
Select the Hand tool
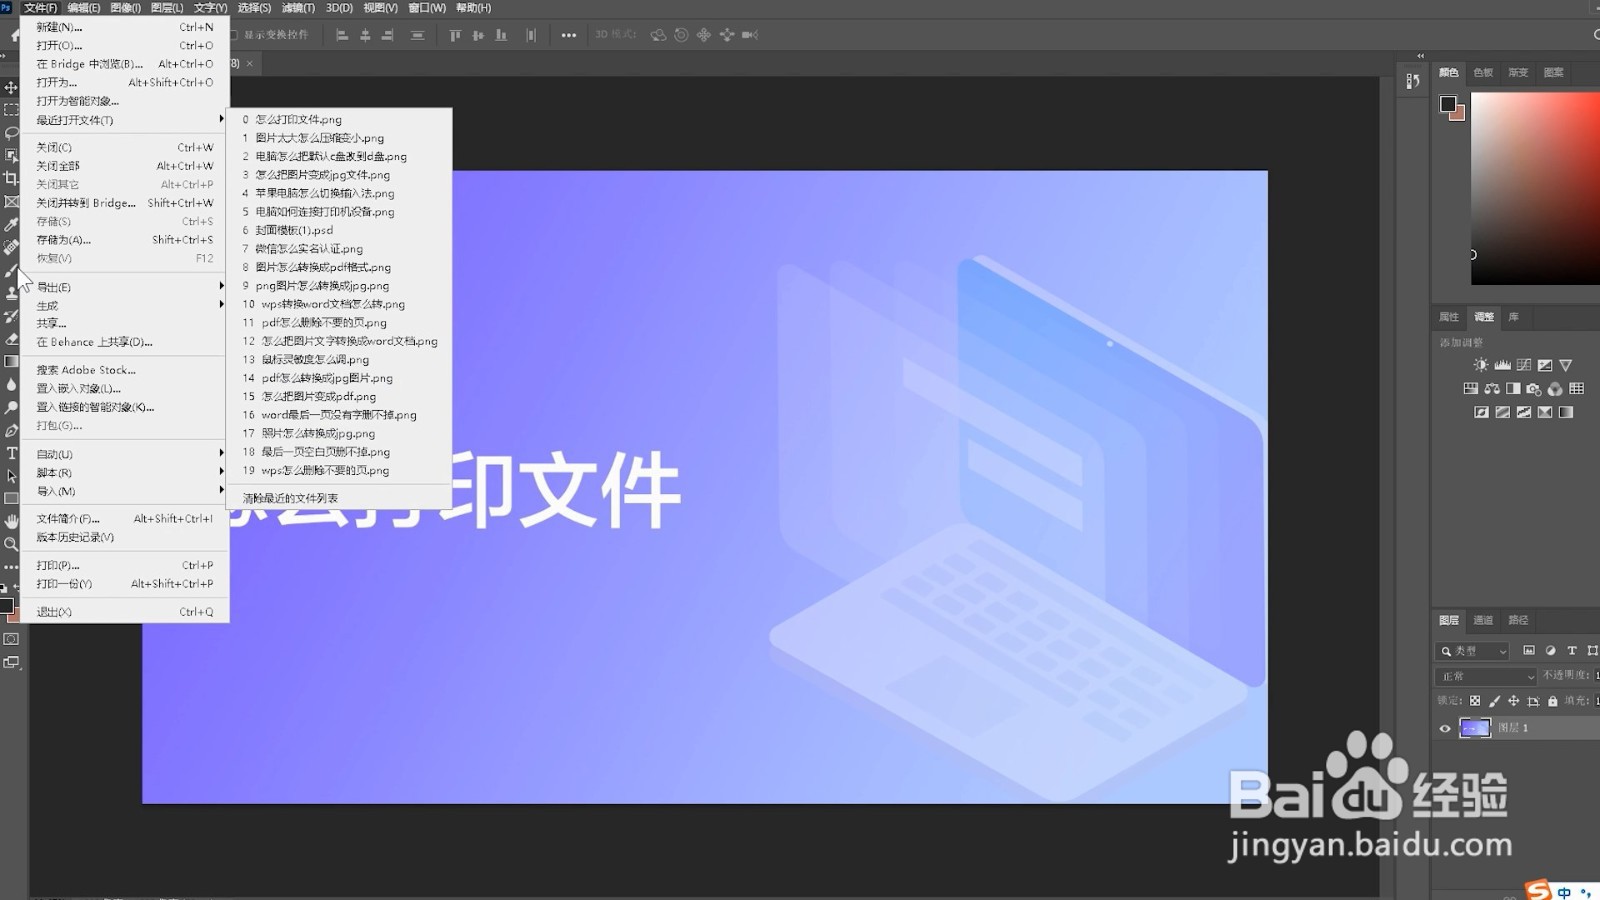[x=11, y=521]
